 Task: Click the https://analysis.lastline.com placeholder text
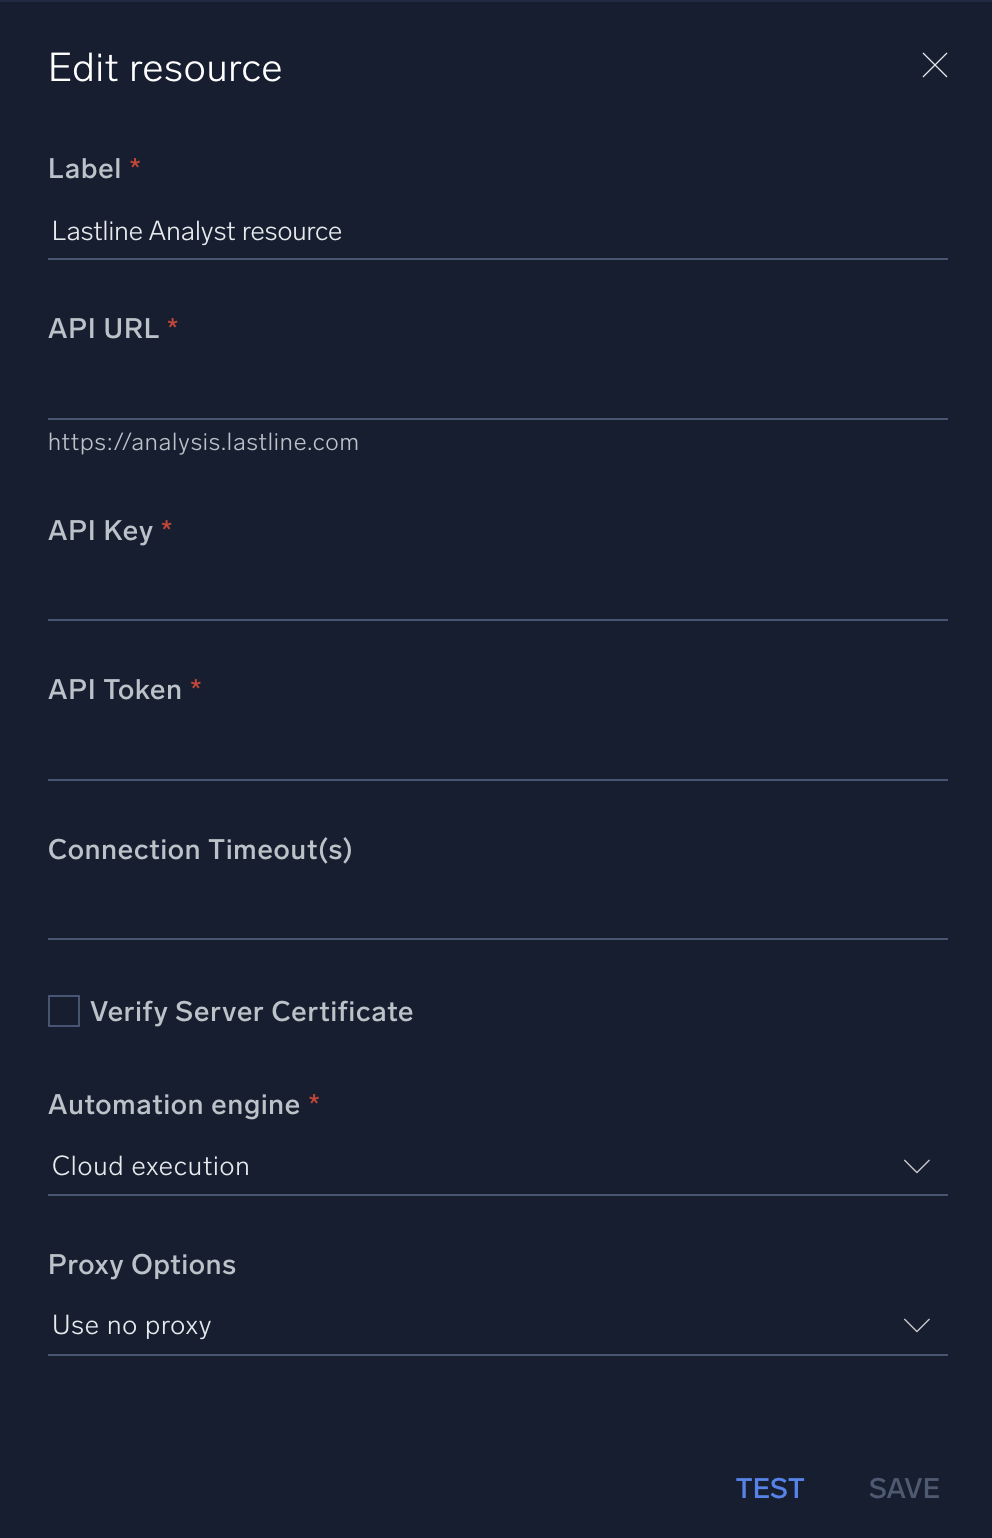[x=203, y=441]
